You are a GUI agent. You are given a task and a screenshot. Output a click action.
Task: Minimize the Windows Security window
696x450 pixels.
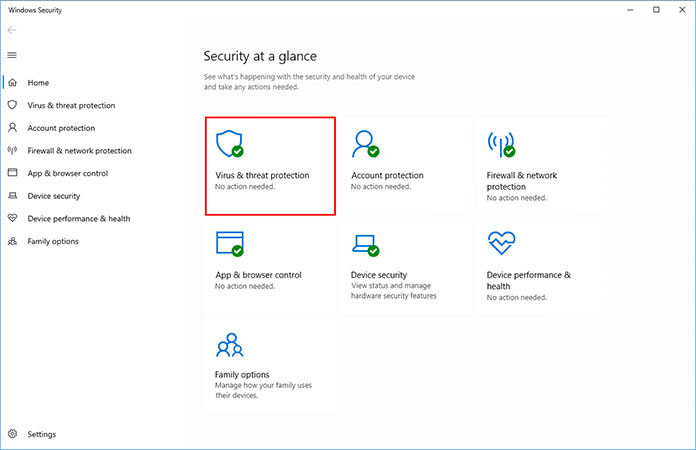[x=630, y=10]
